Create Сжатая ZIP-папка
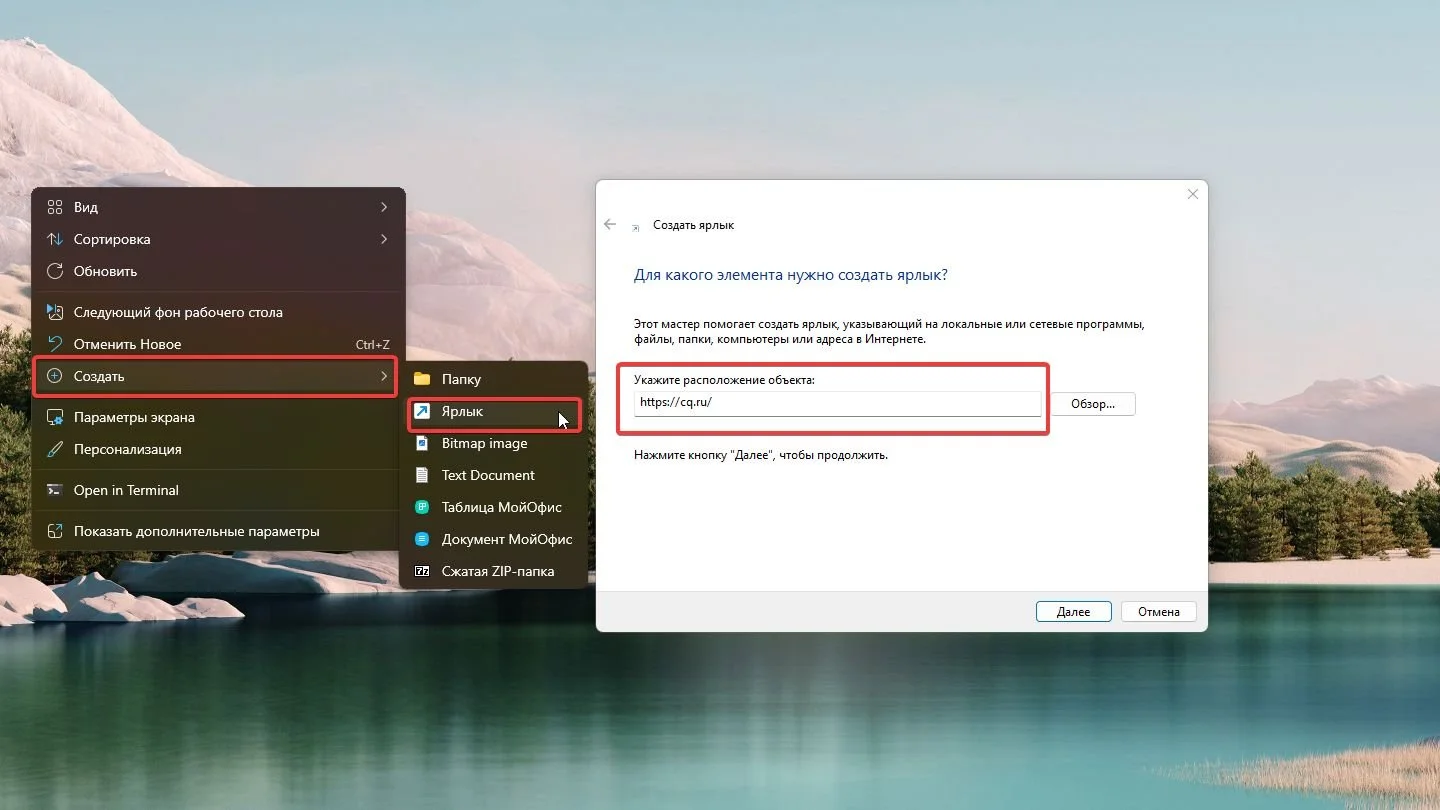 click(493, 571)
